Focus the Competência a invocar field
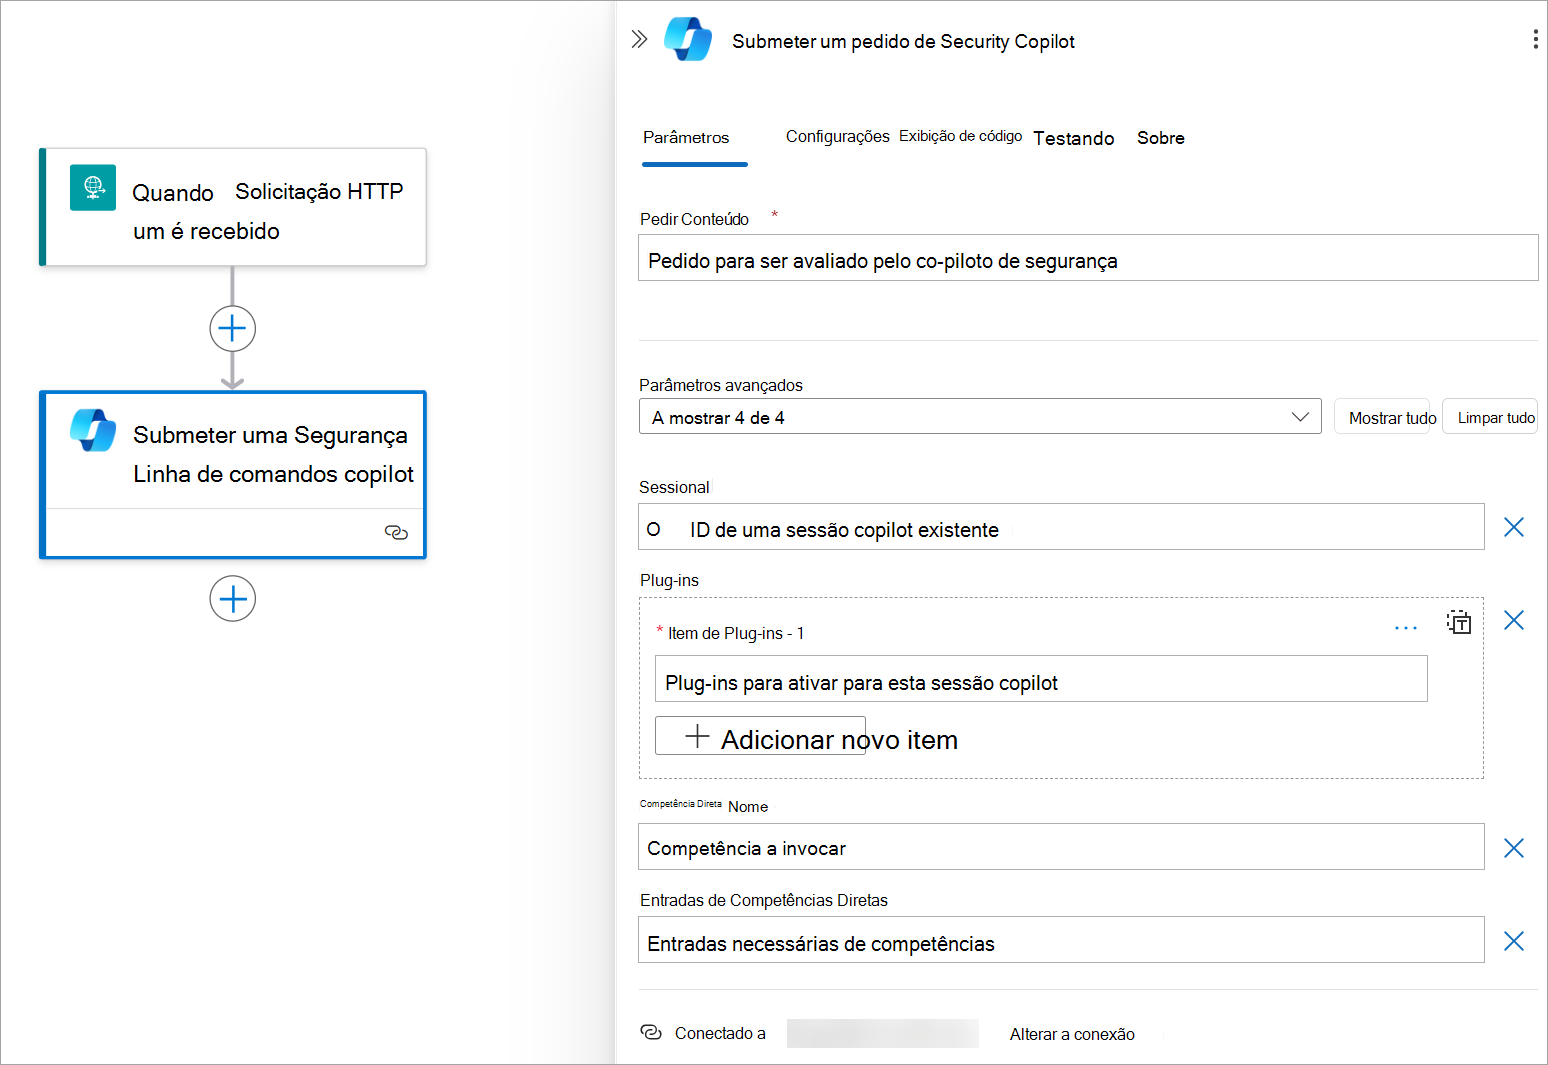This screenshot has height=1065, width=1548. (1061, 847)
